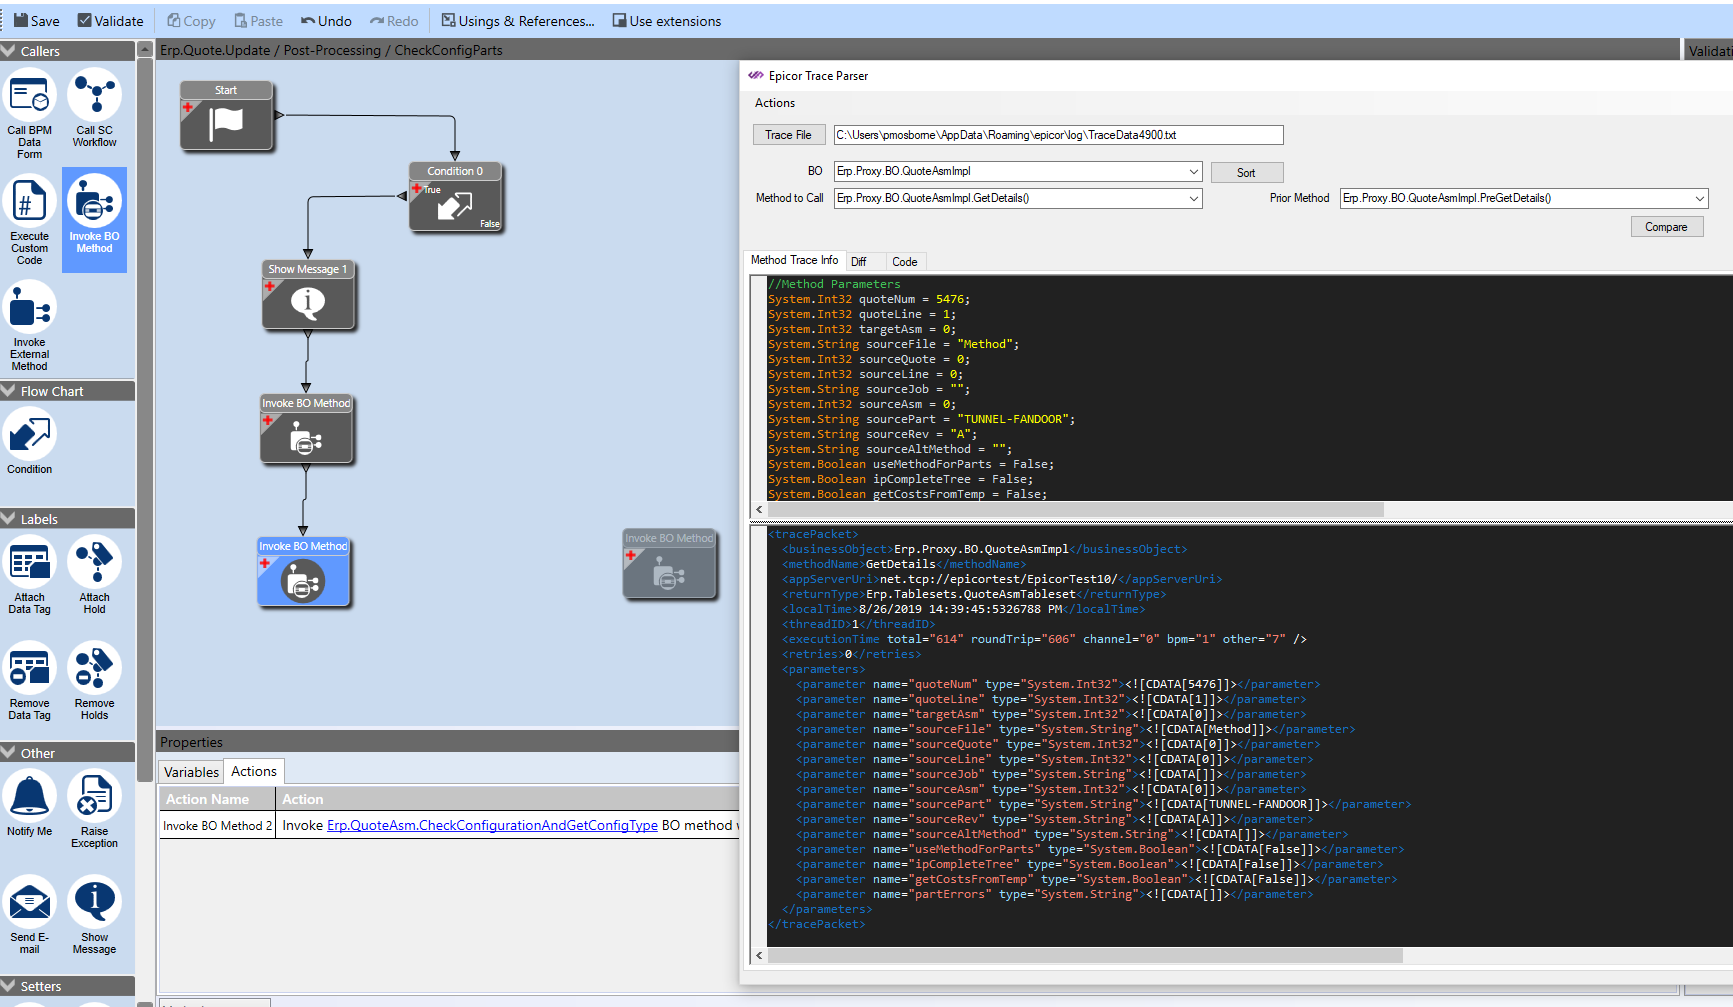Click the method parameters horizontal scrollbar
1733x1007 pixels.
[1076, 509]
